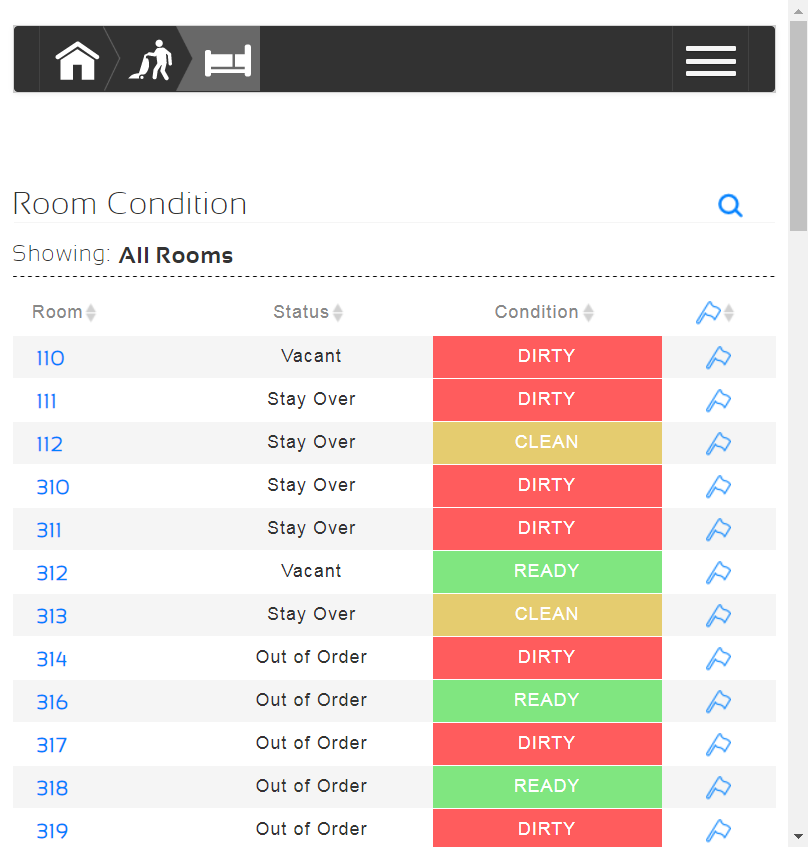Flag room 110
Screen dimensions: 808x847
718,357
